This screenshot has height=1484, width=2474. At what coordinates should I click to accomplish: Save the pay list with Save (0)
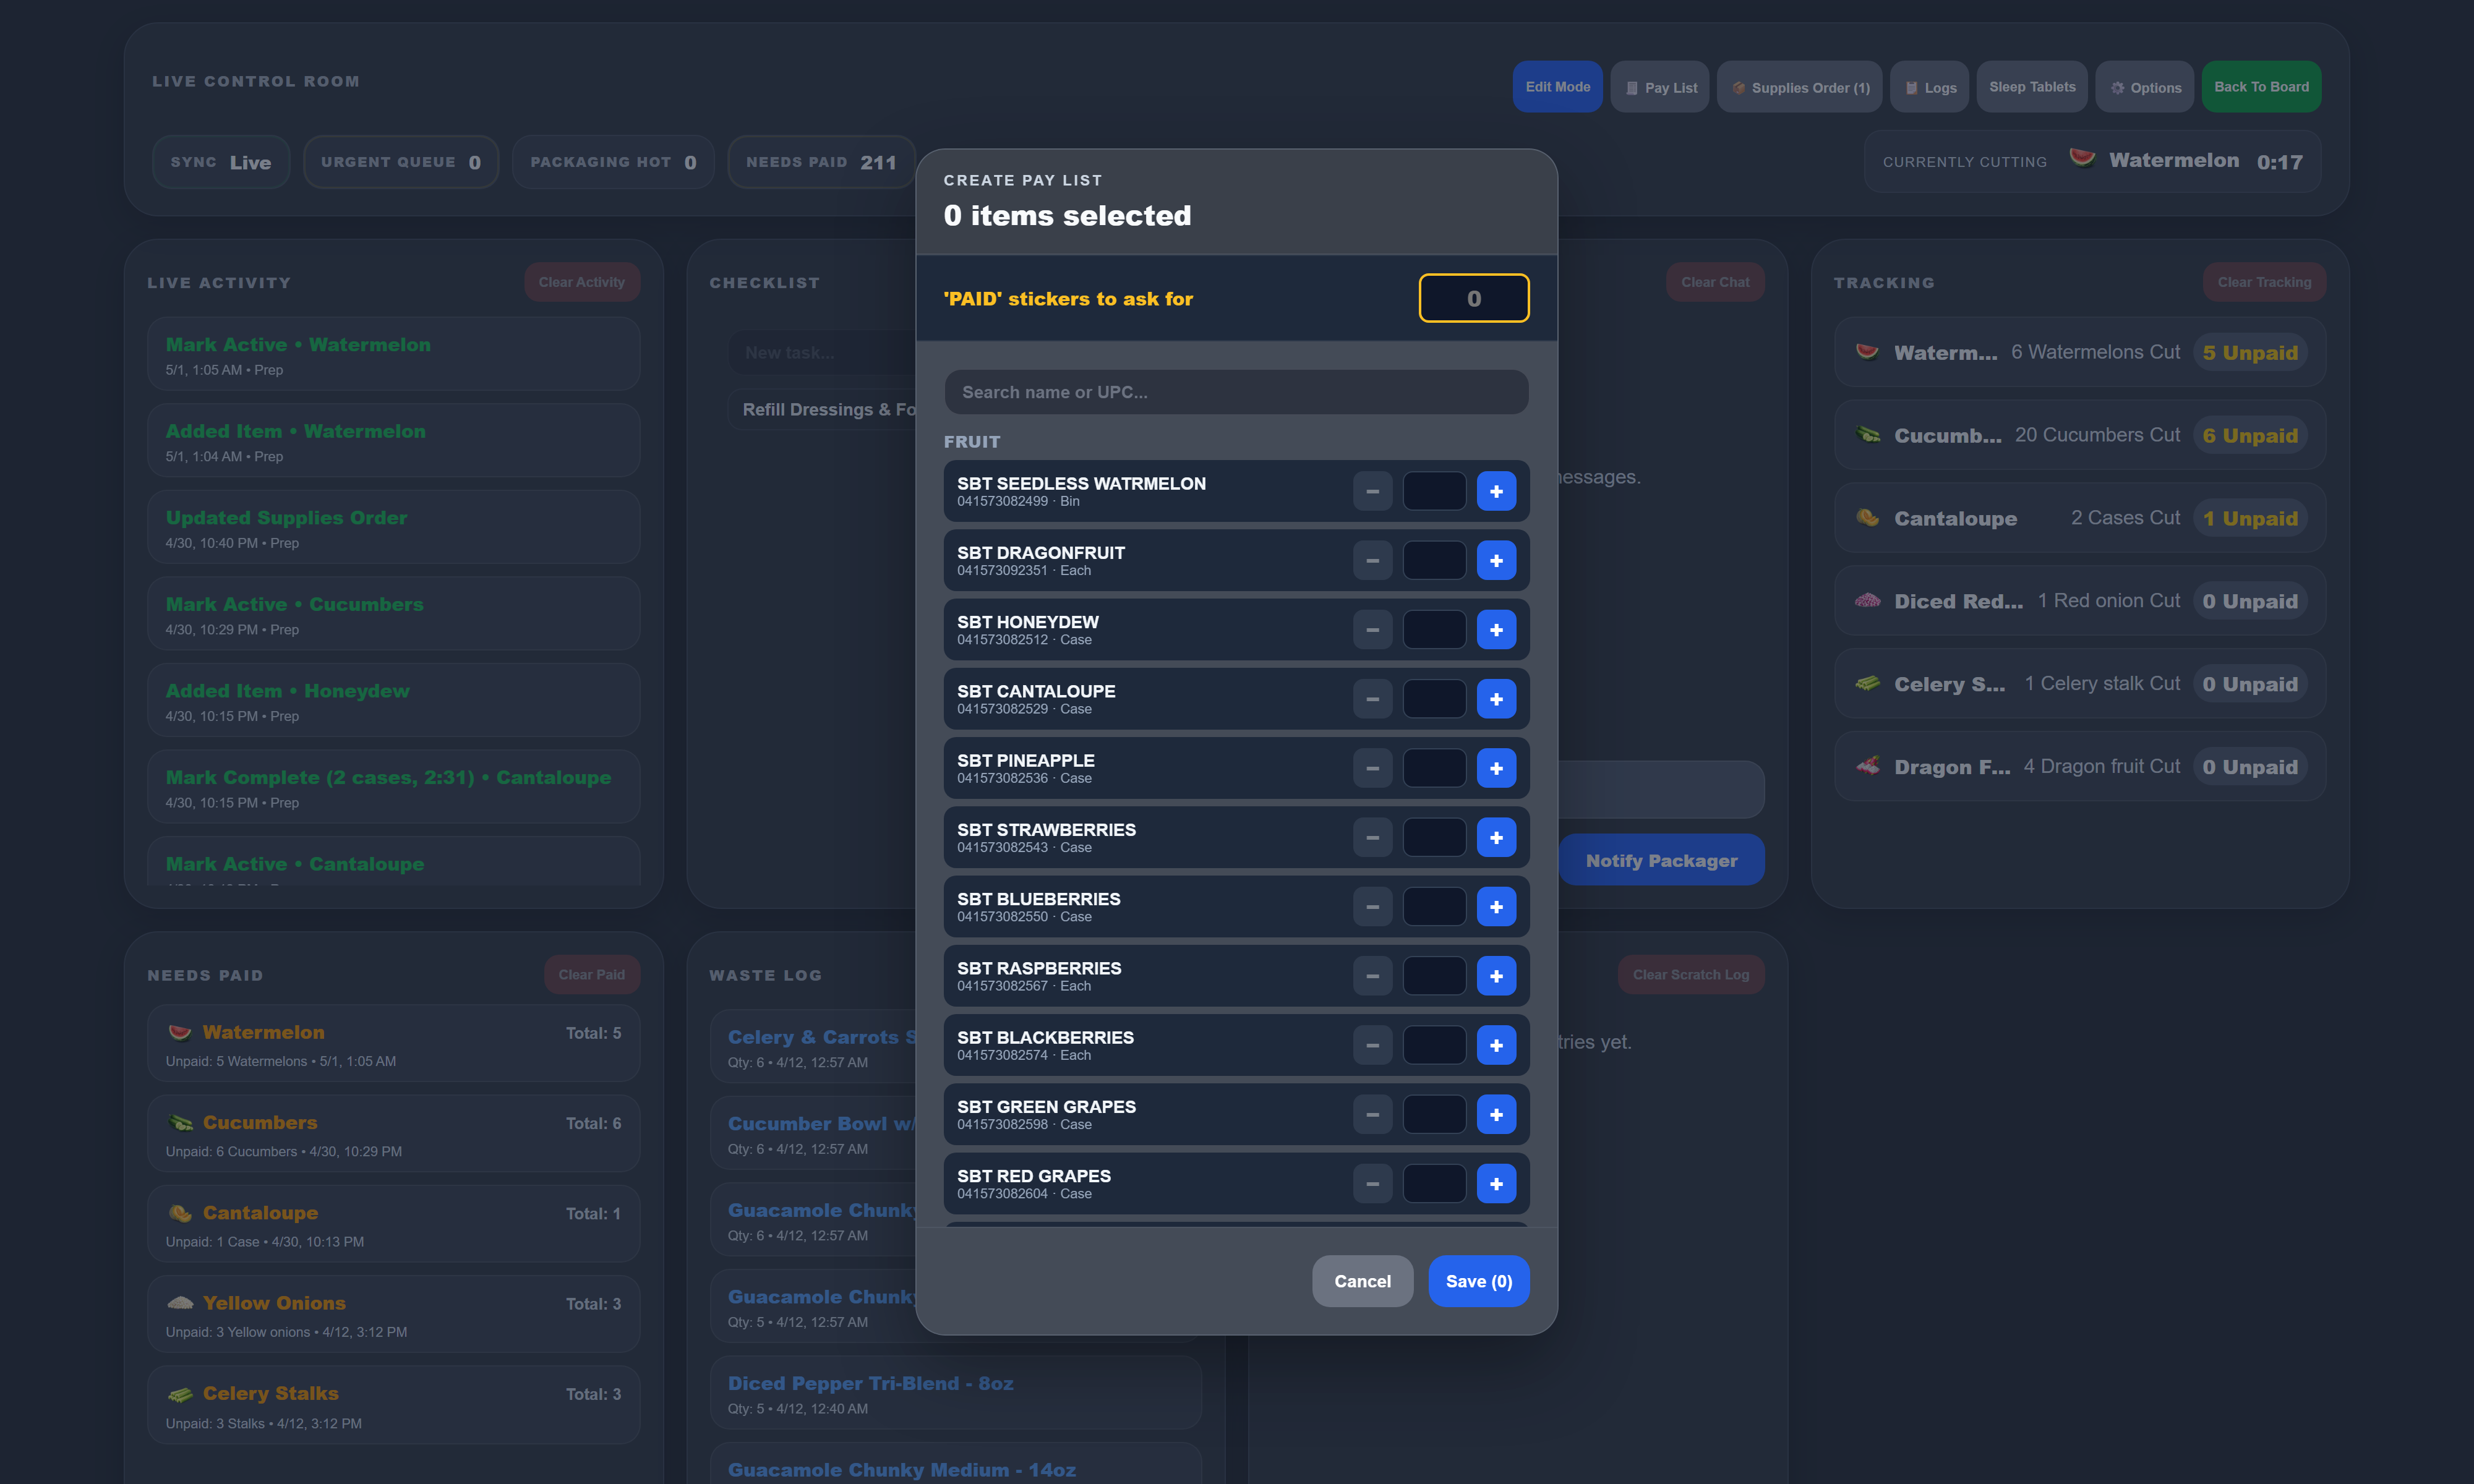click(x=1478, y=1281)
